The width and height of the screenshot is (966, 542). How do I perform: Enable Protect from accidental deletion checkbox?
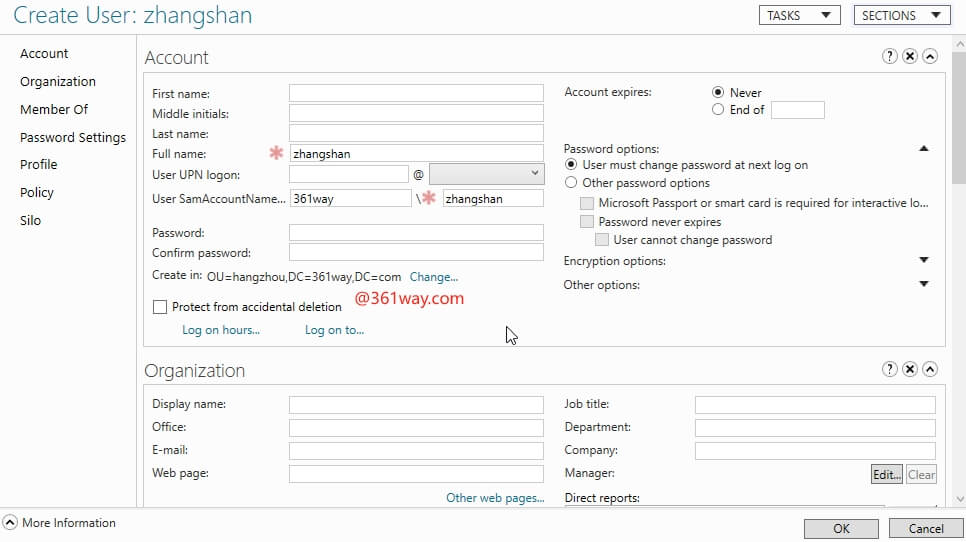coord(160,307)
